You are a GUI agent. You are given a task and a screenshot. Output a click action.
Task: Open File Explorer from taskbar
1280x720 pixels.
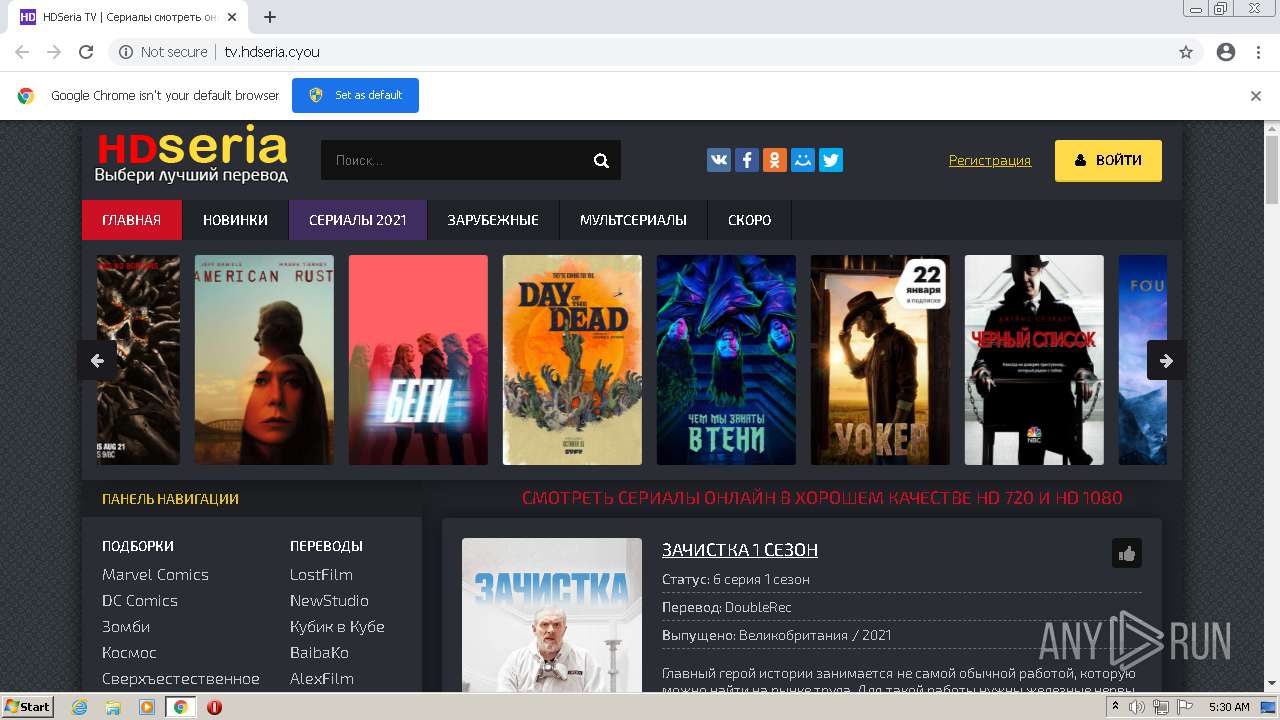pyautogui.click(x=113, y=707)
